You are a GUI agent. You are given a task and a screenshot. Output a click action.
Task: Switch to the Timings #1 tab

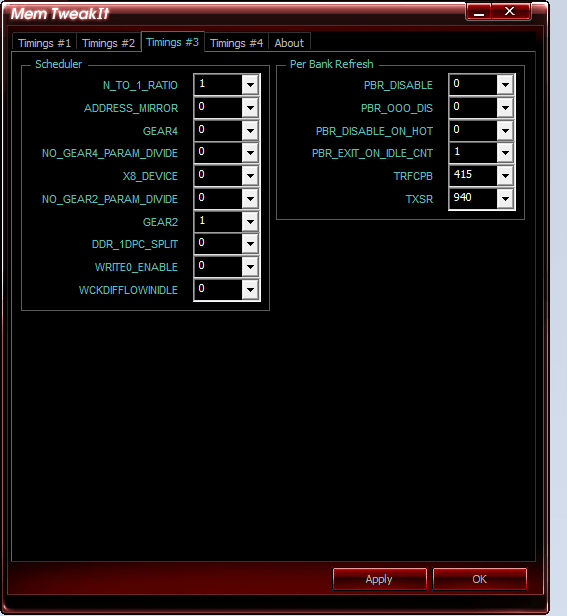[44, 43]
